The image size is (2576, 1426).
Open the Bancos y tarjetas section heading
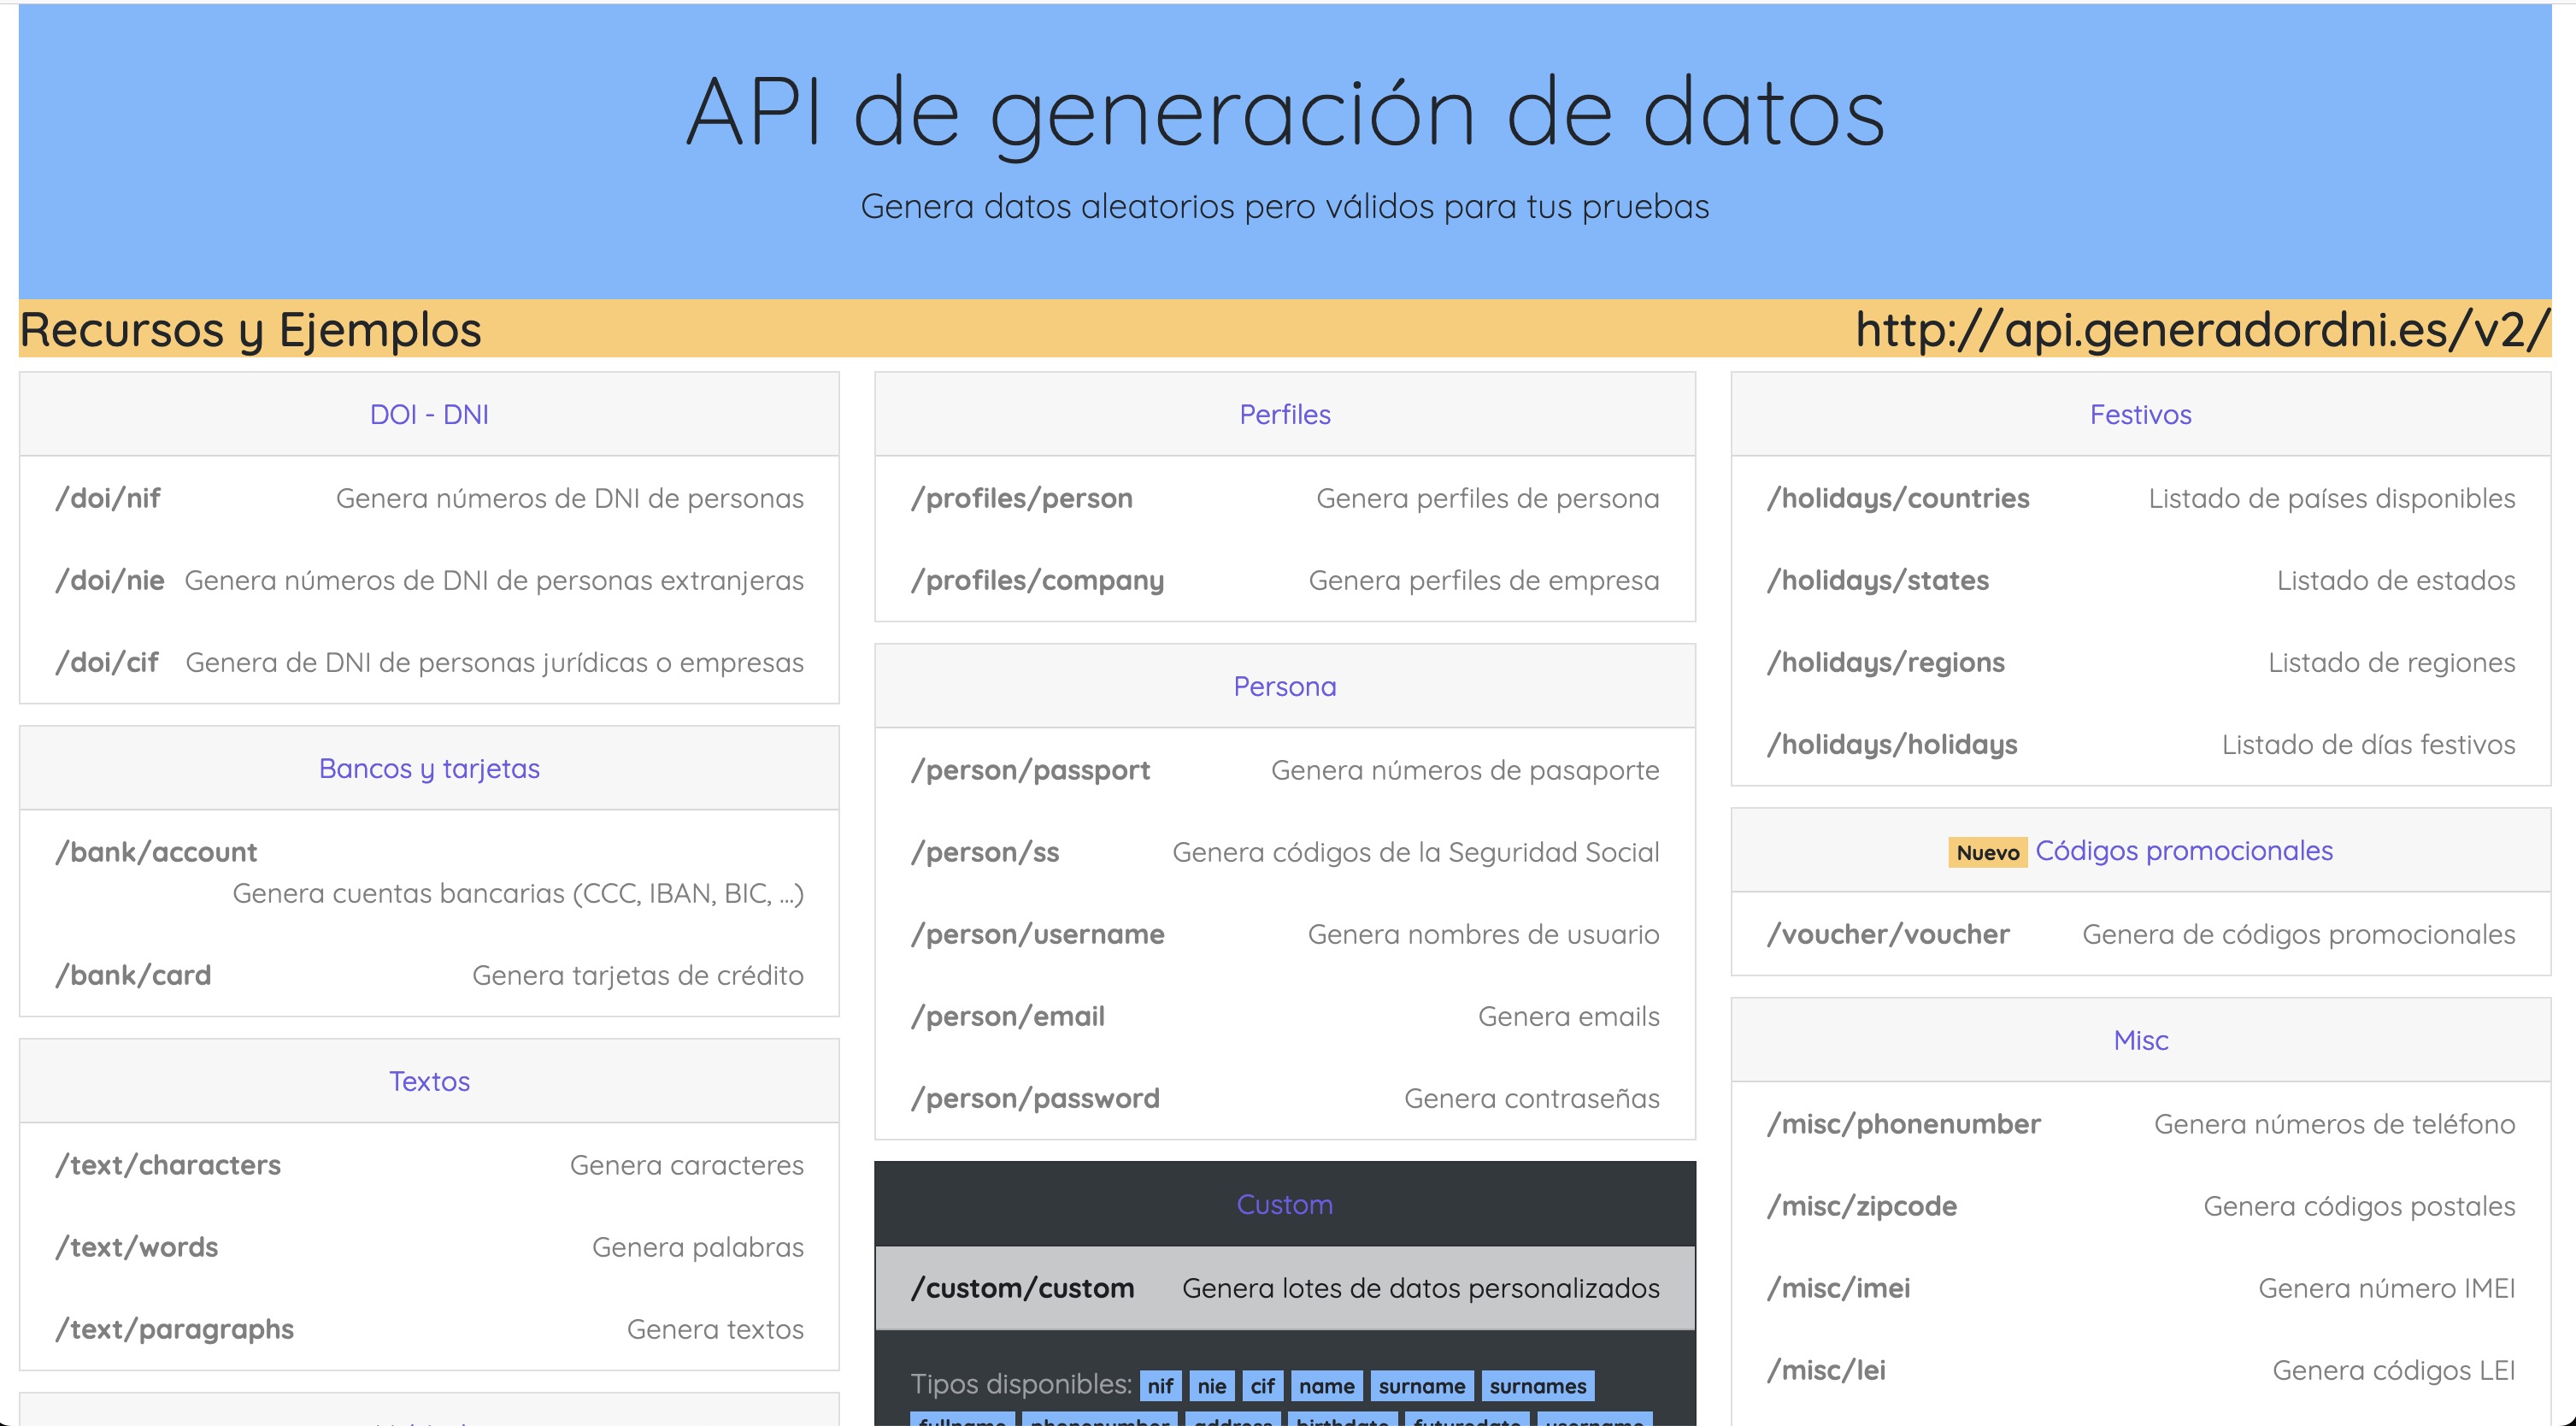(x=429, y=768)
